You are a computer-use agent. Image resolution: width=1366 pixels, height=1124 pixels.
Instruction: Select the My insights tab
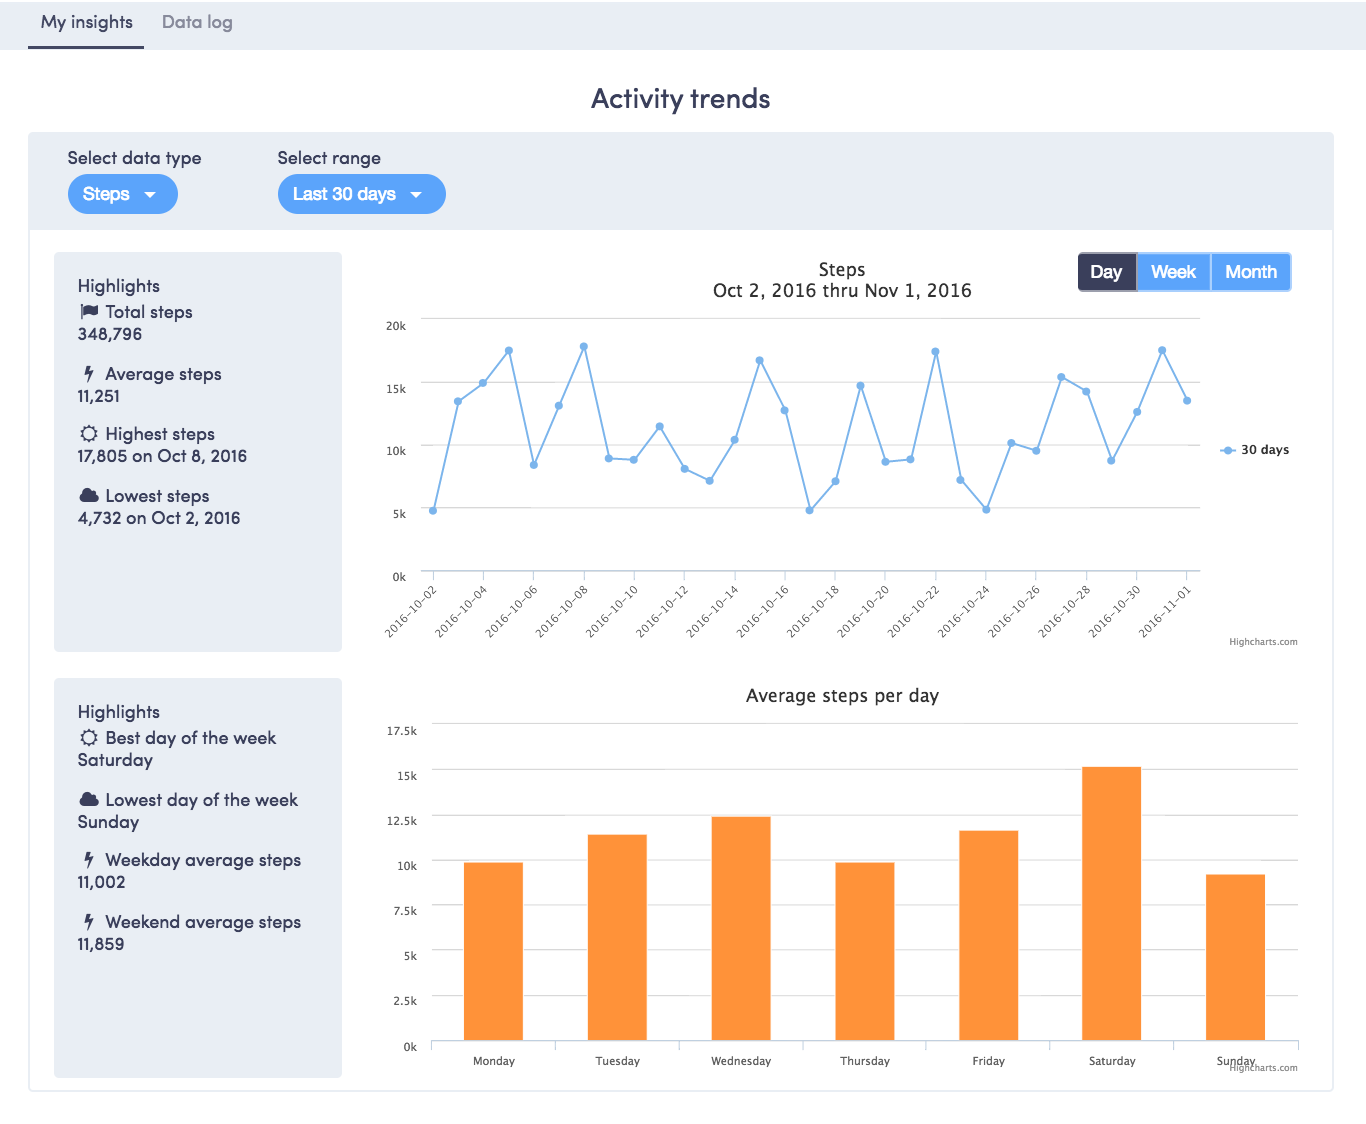85,21
